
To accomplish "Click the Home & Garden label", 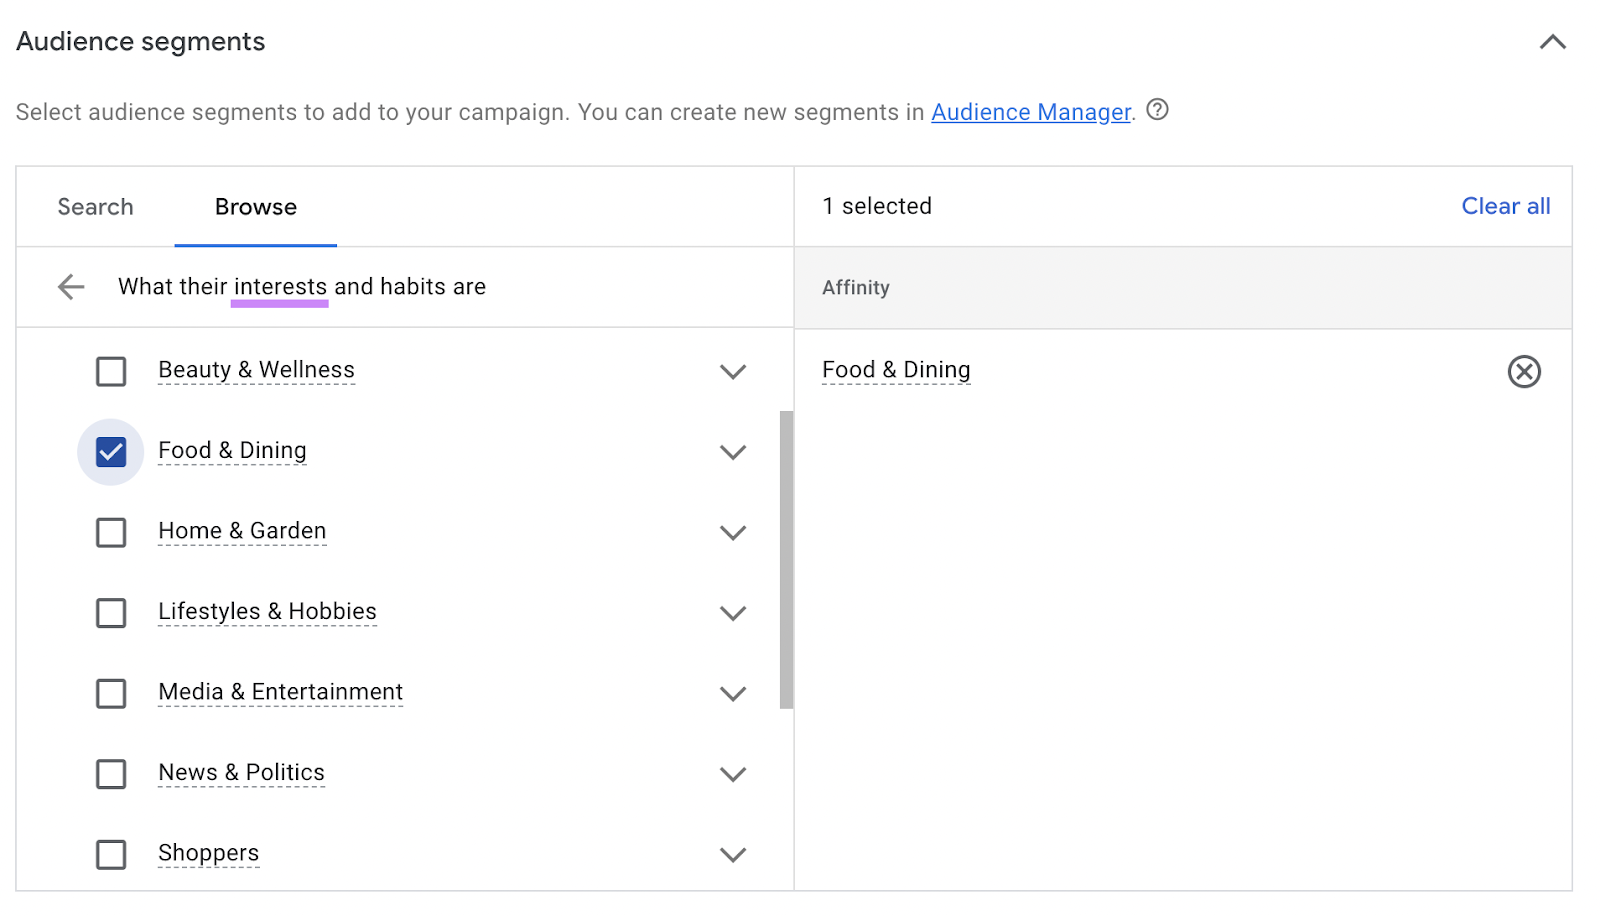I will 242,531.
